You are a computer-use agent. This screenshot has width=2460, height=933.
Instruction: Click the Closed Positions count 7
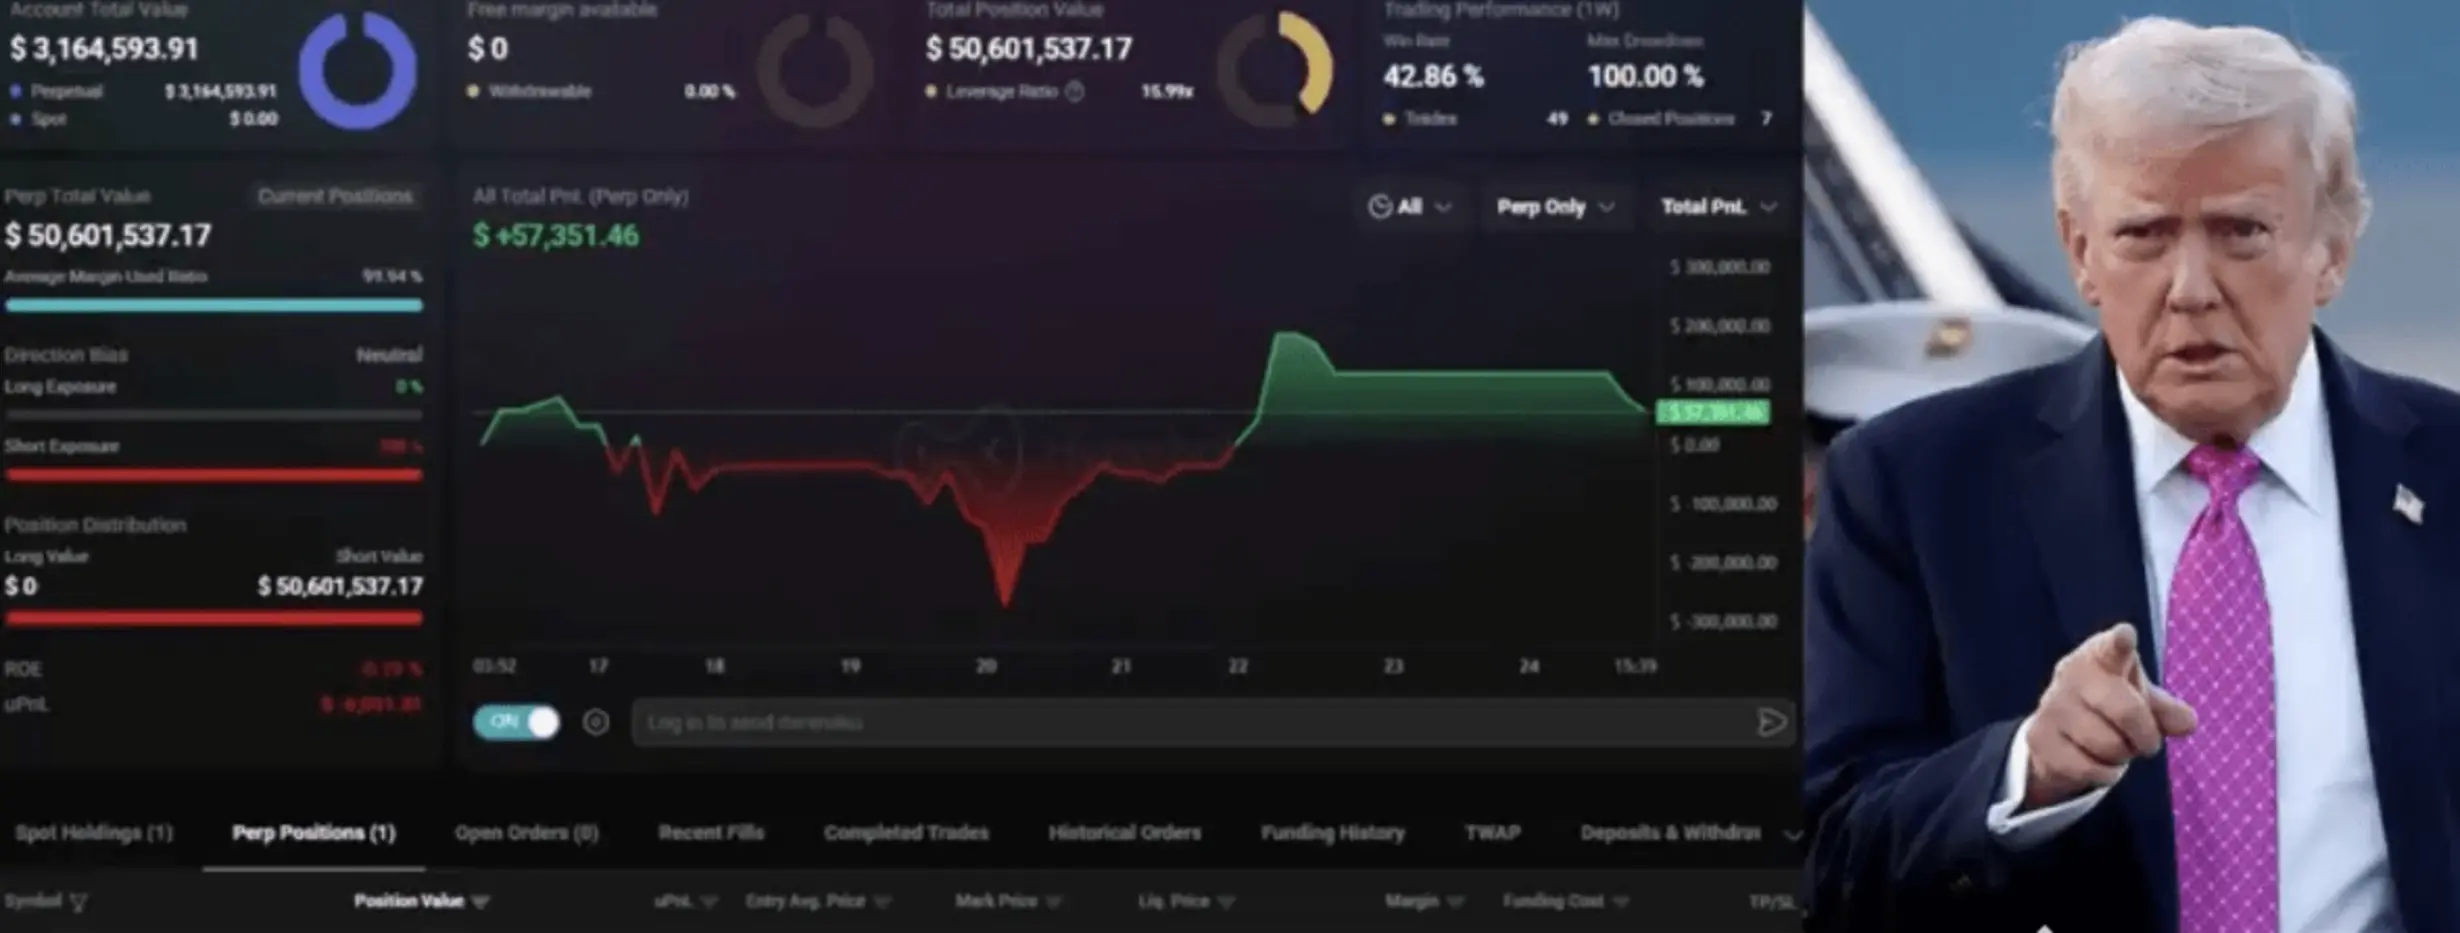1766,119
